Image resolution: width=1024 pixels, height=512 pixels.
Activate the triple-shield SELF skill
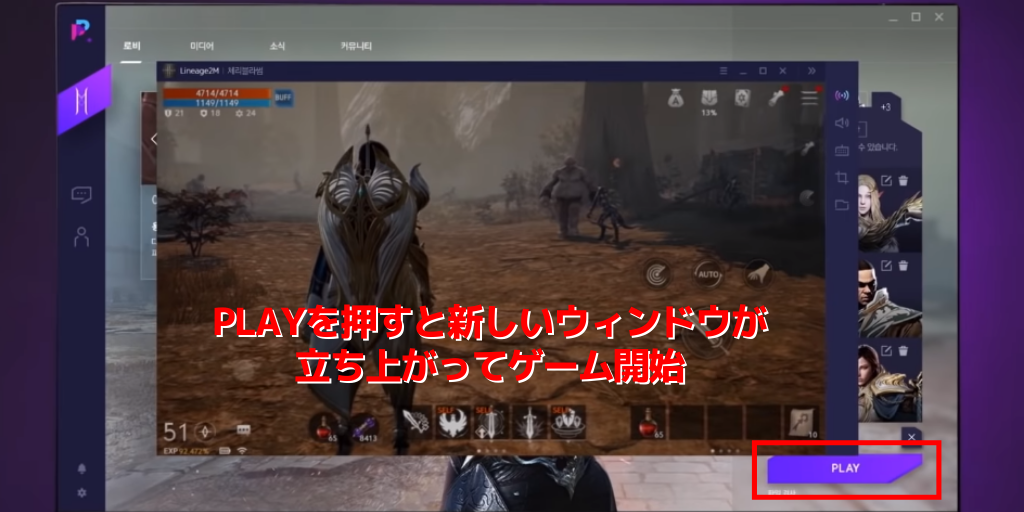(568, 423)
